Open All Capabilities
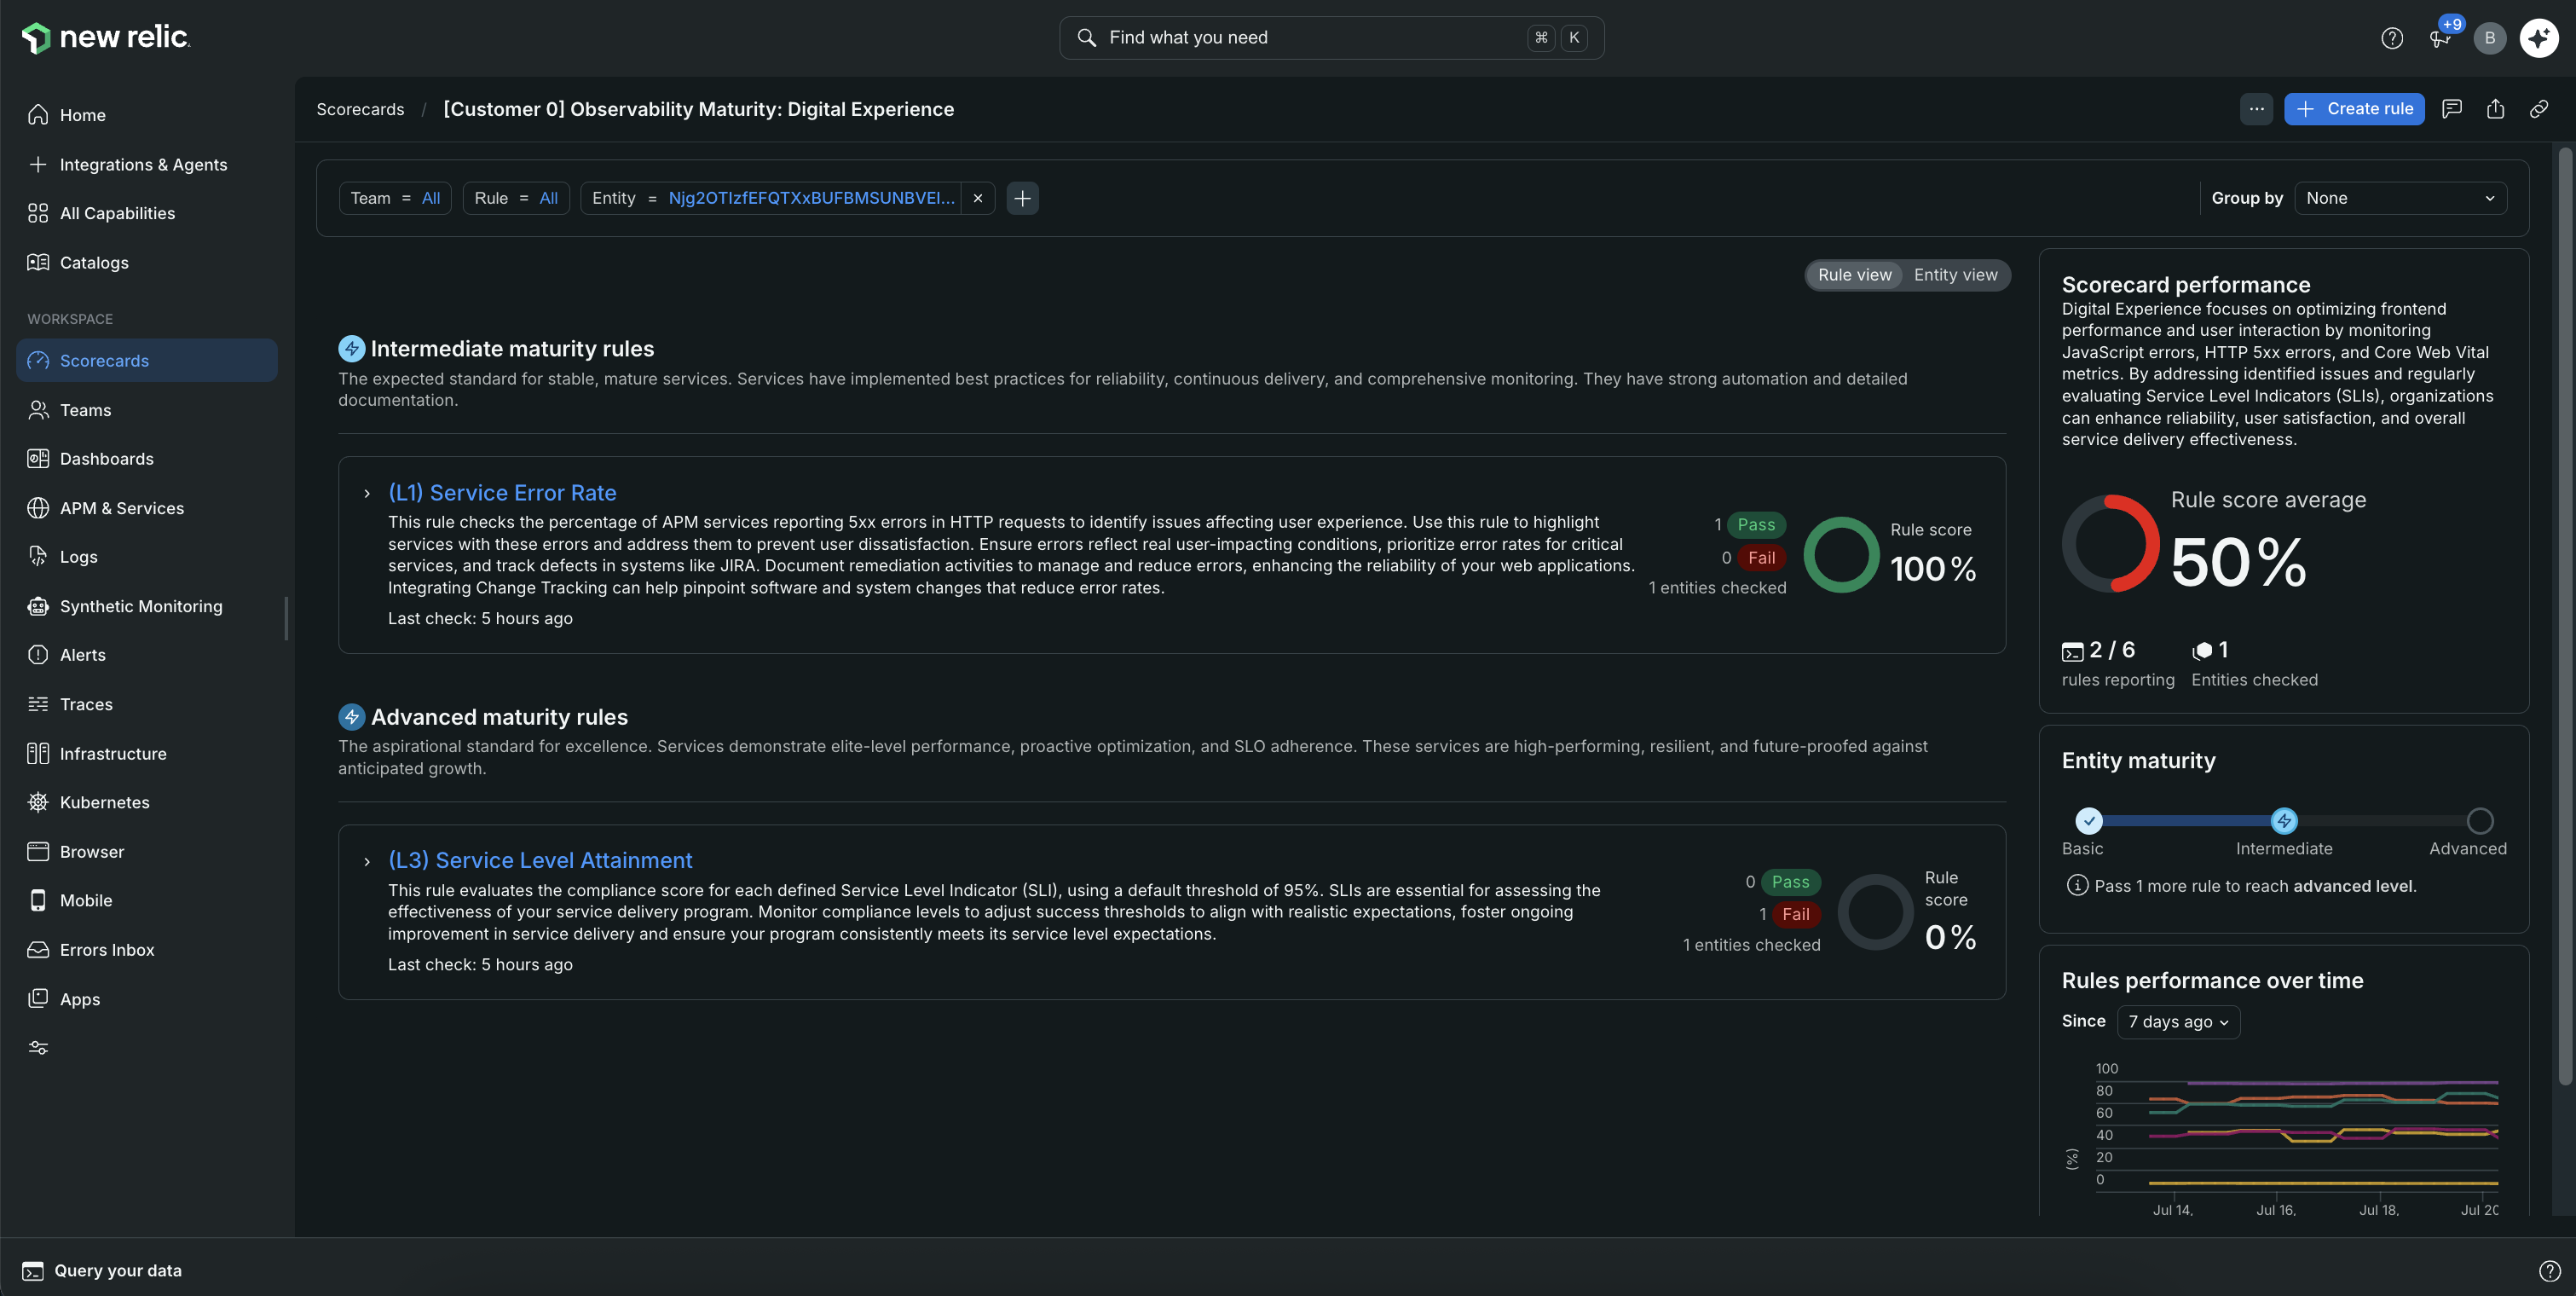Image resolution: width=2576 pixels, height=1296 pixels. (x=147, y=213)
